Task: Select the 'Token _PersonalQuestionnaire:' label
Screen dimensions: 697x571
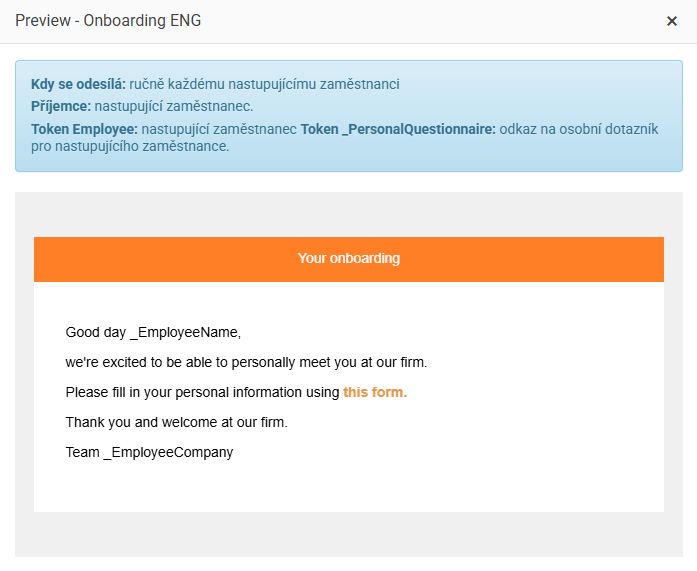Action: pos(398,129)
